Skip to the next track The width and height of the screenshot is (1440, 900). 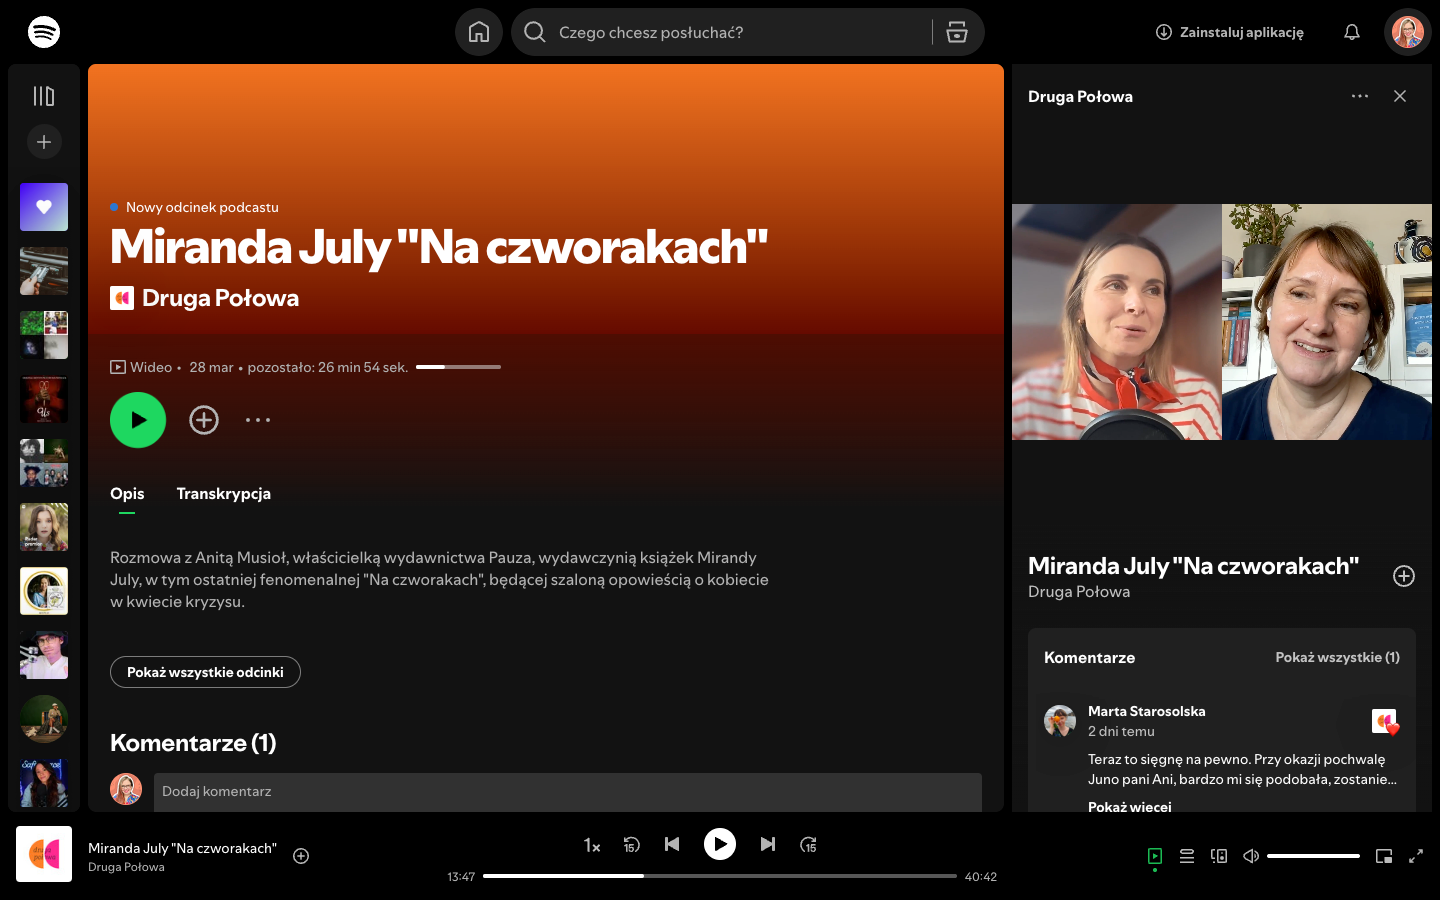tap(767, 845)
